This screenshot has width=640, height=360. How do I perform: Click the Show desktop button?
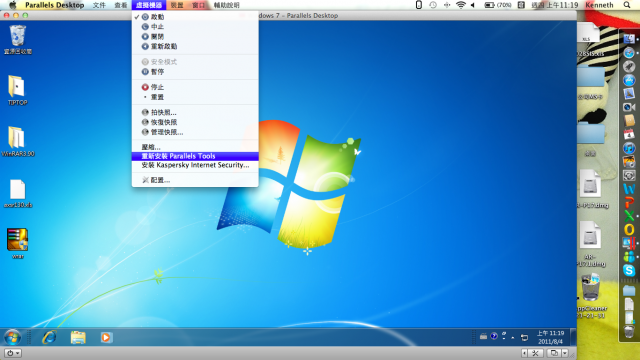pos(573,337)
